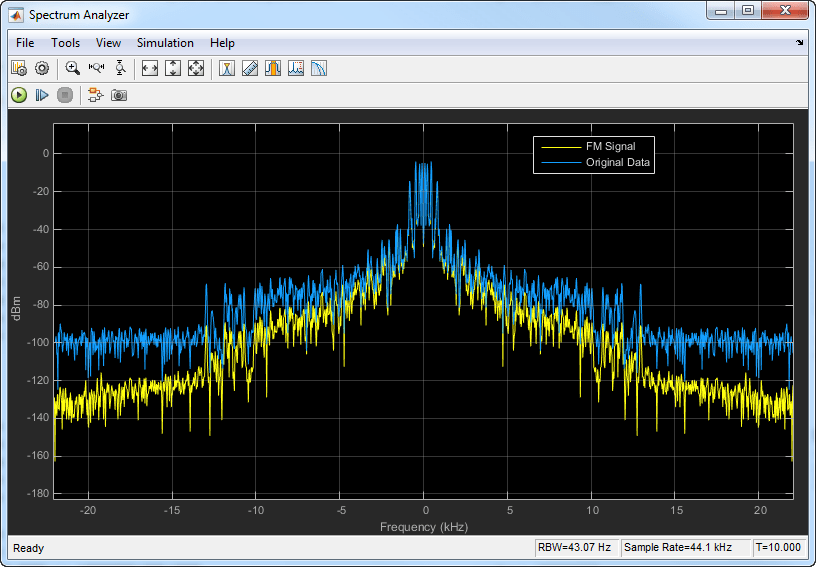Toggle Distortion Measurements panel
Viewport: 816px width, 567px height.
point(296,69)
